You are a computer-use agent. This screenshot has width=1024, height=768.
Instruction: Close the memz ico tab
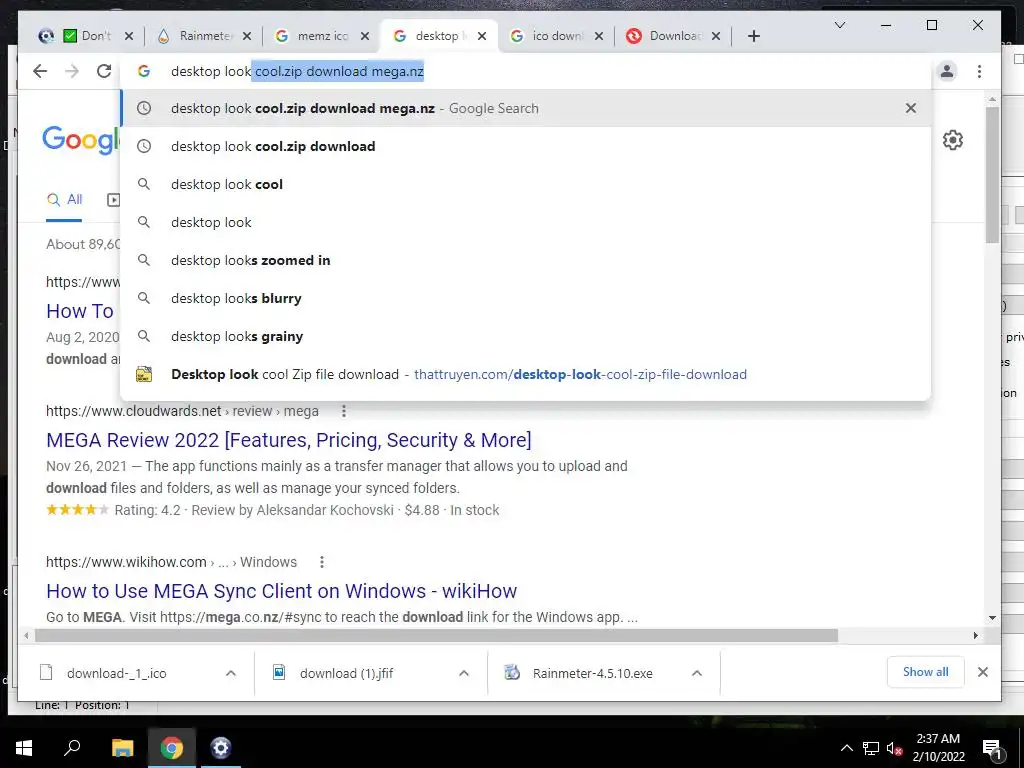(365, 36)
